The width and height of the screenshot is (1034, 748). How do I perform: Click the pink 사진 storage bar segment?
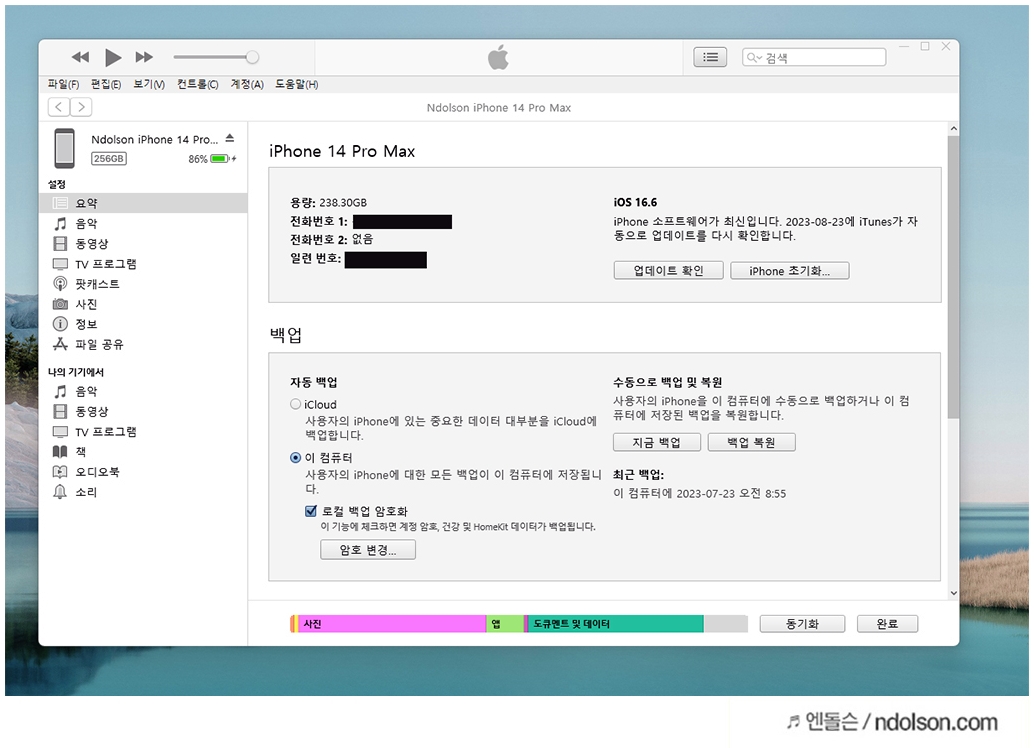tap(392, 623)
